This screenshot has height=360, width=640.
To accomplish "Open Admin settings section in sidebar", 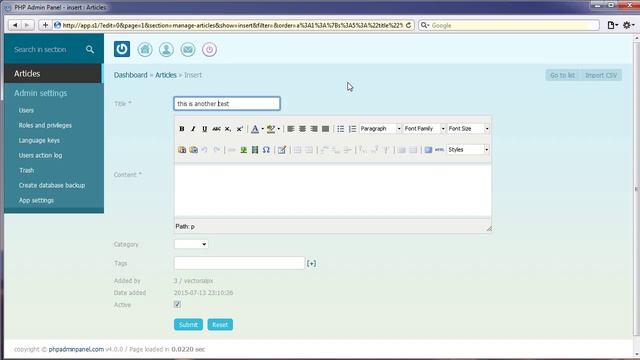I will tap(40, 93).
